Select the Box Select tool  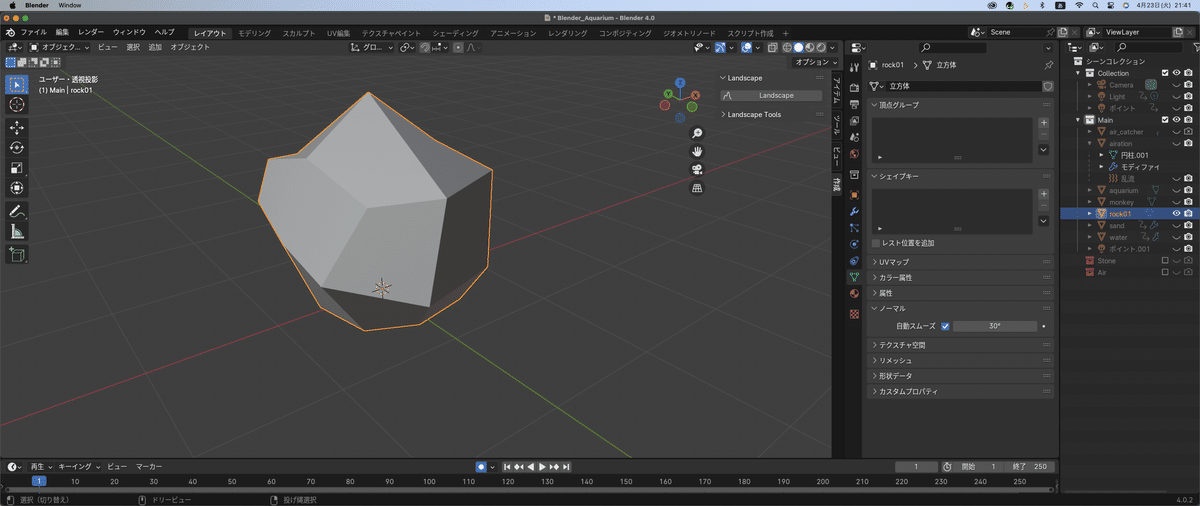pyautogui.click(x=17, y=84)
